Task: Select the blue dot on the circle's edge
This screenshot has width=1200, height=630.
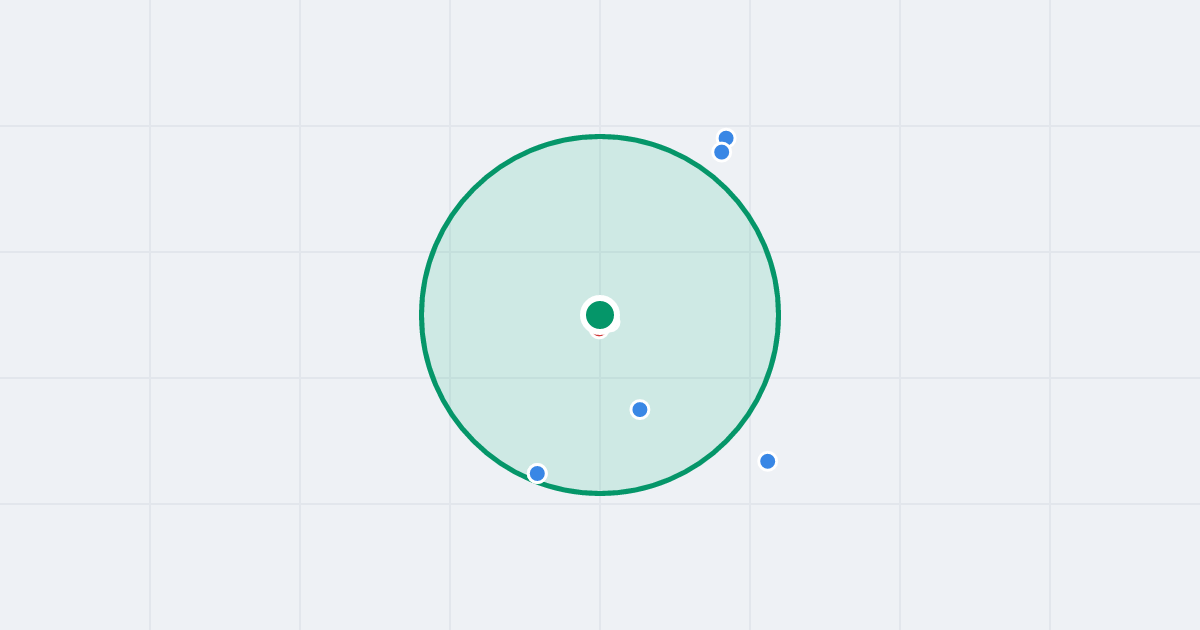Action: pos(537,473)
